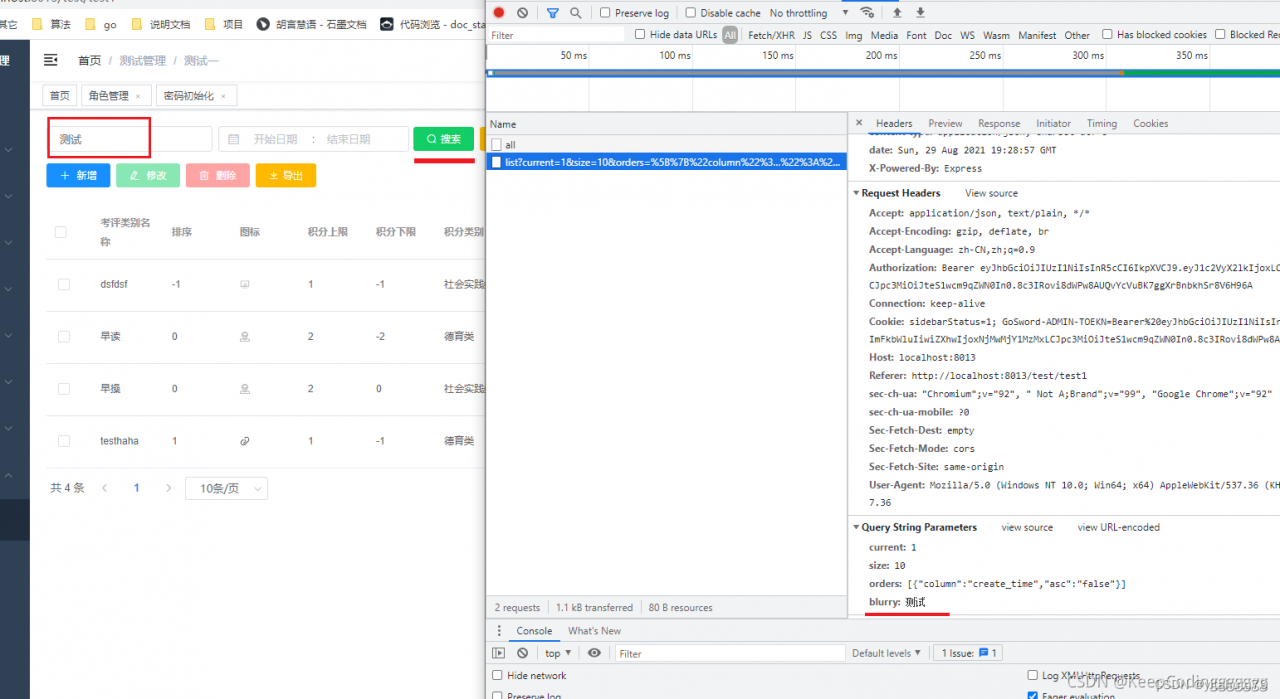1280x699 pixels.
Task: Tick the Hide data URLs checkbox
Action: coord(640,35)
